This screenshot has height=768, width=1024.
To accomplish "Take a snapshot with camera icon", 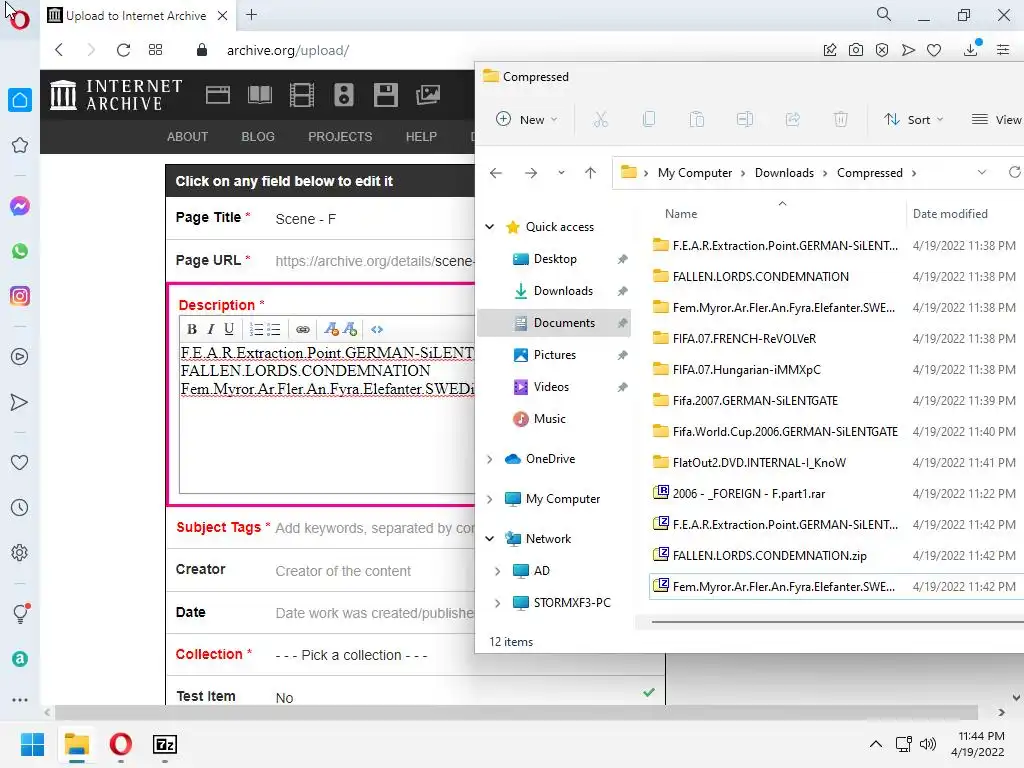I will (856, 50).
